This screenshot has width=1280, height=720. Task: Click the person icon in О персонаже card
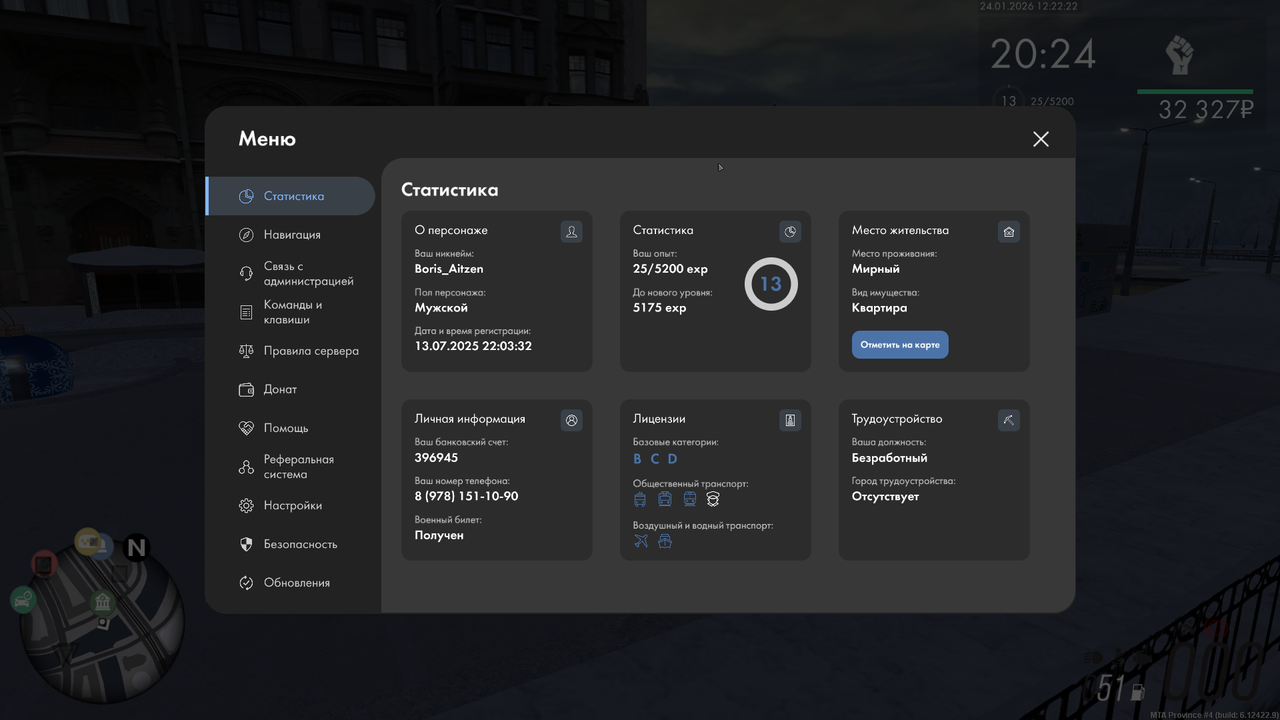(x=571, y=232)
